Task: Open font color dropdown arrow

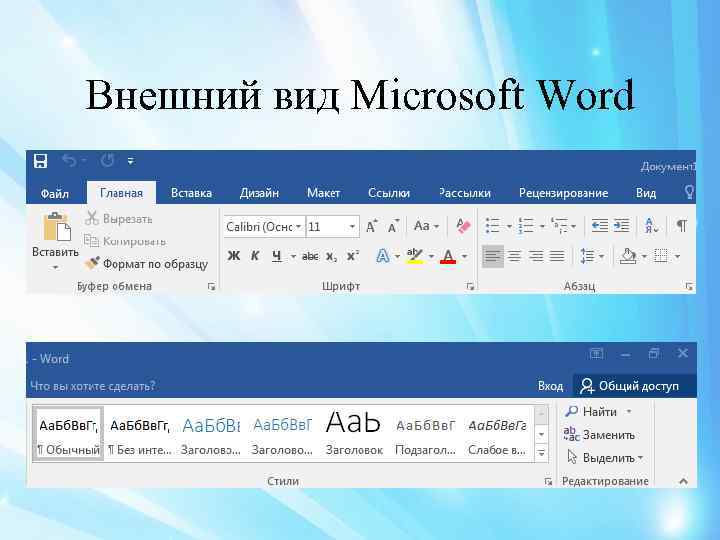Action: pos(465,256)
